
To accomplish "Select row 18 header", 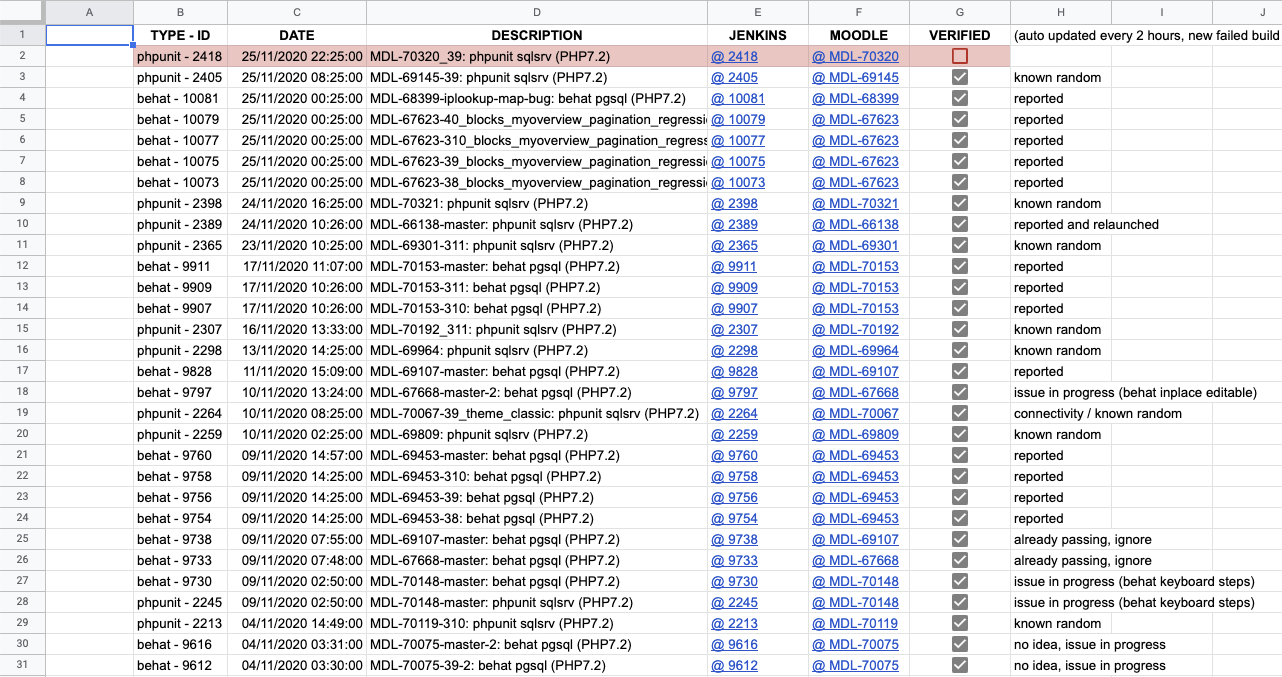I will 22,392.
